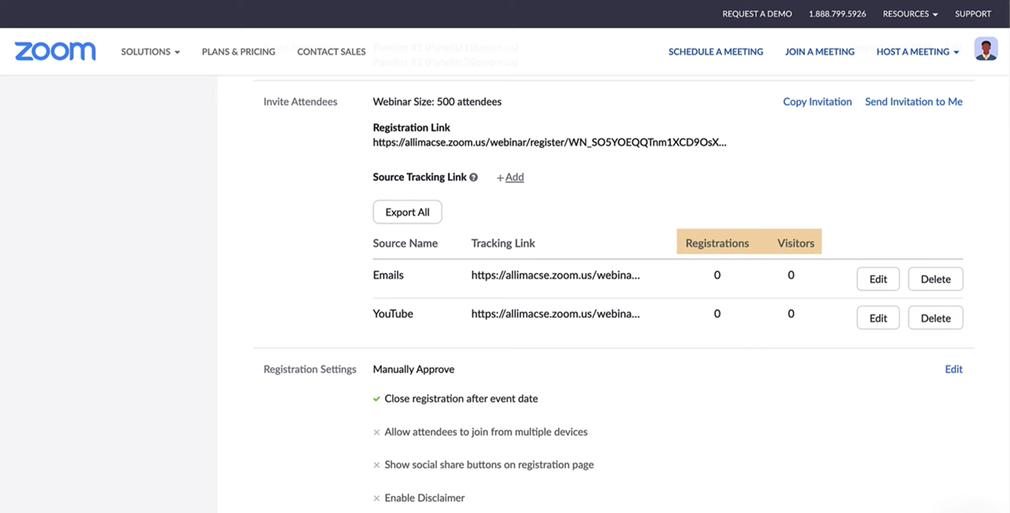Click the X icon beside Allow attendees to join
This screenshot has height=513, width=1010.
coord(377,433)
